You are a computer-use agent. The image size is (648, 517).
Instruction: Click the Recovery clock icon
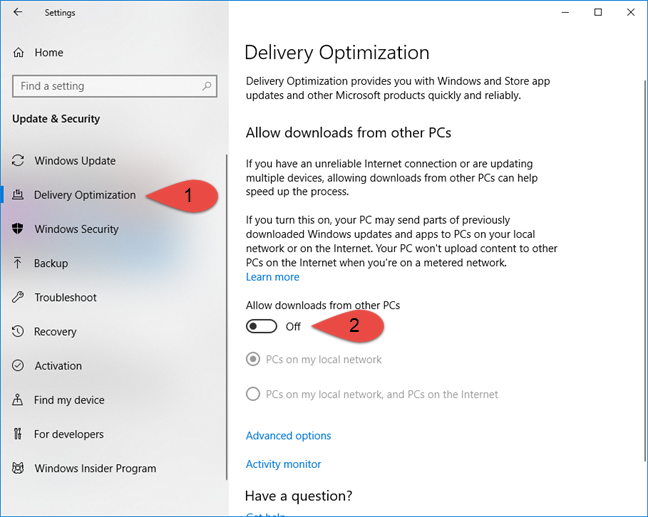click(x=18, y=331)
